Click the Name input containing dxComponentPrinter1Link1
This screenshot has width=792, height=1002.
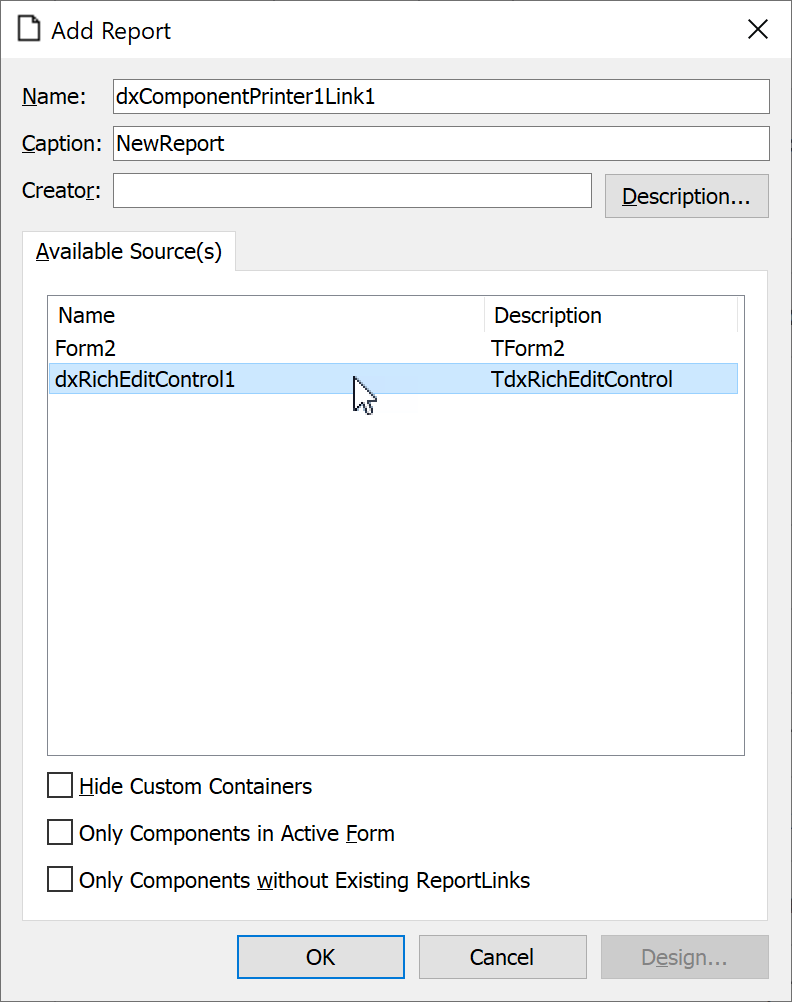click(440, 96)
